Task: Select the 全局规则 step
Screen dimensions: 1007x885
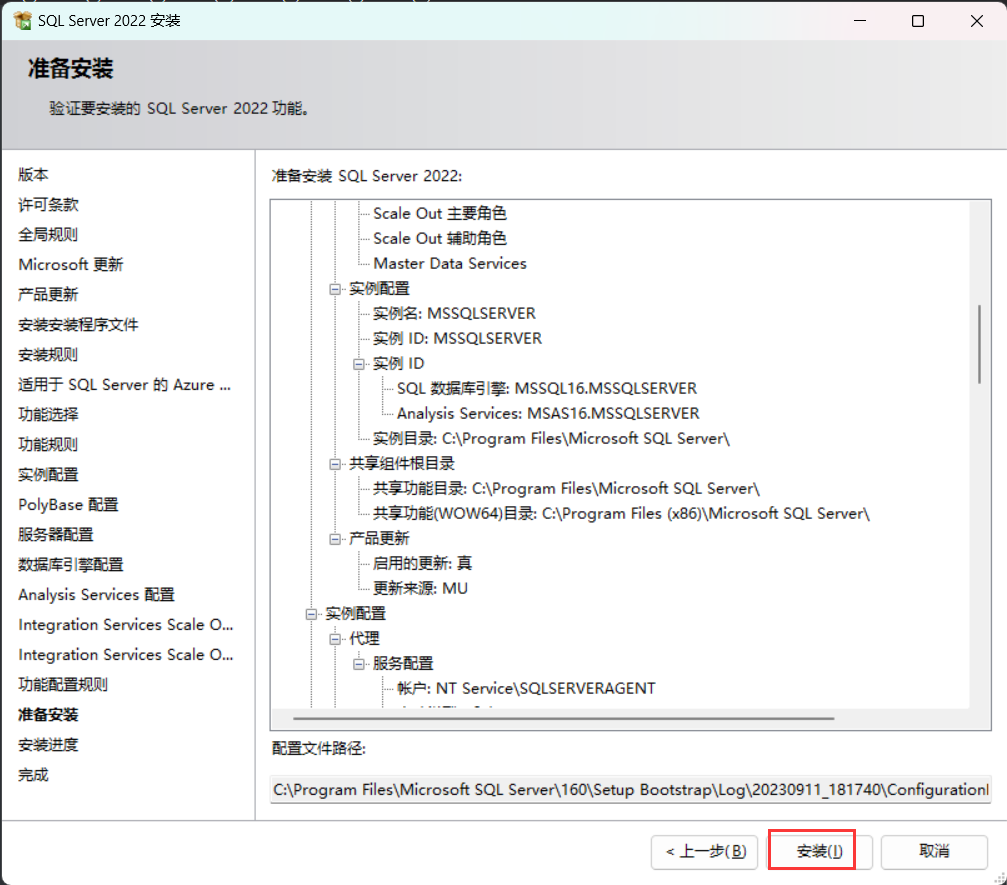Action: click(48, 234)
